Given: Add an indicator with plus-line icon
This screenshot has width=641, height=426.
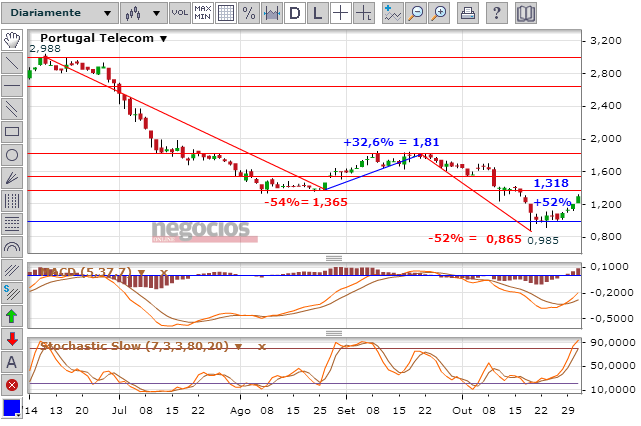Looking at the screenshot, I should click(x=392, y=13).
